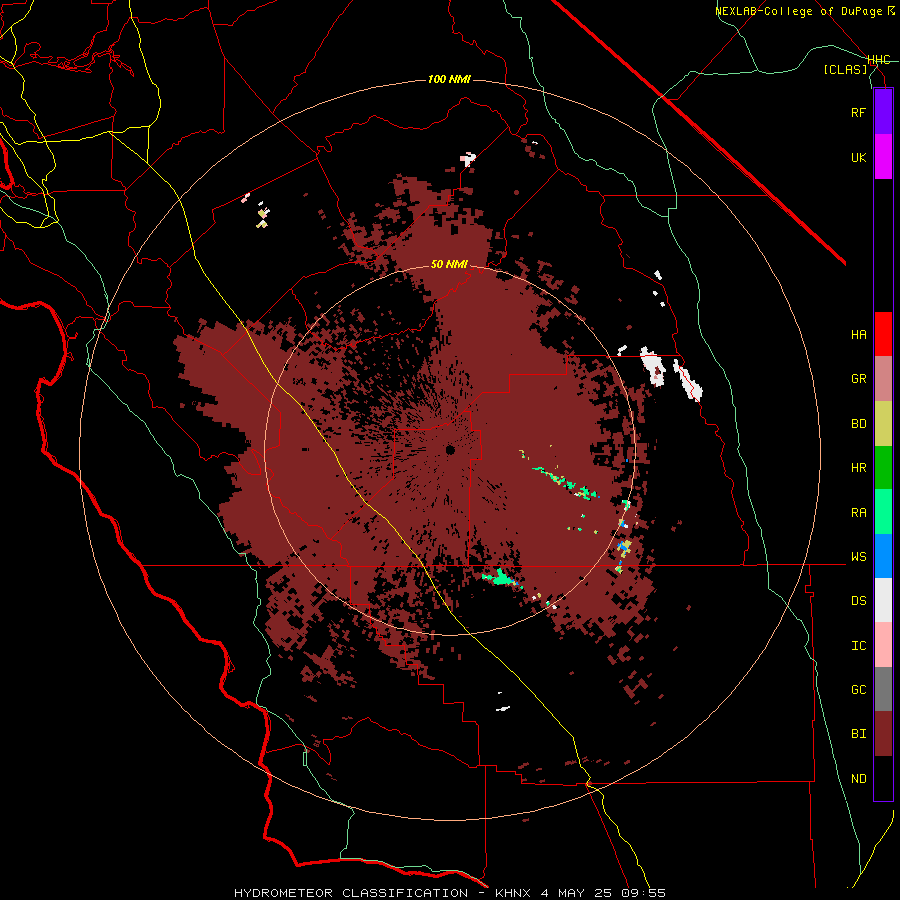
Task: Click the HA red legend swatch
Action: pos(883,334)
